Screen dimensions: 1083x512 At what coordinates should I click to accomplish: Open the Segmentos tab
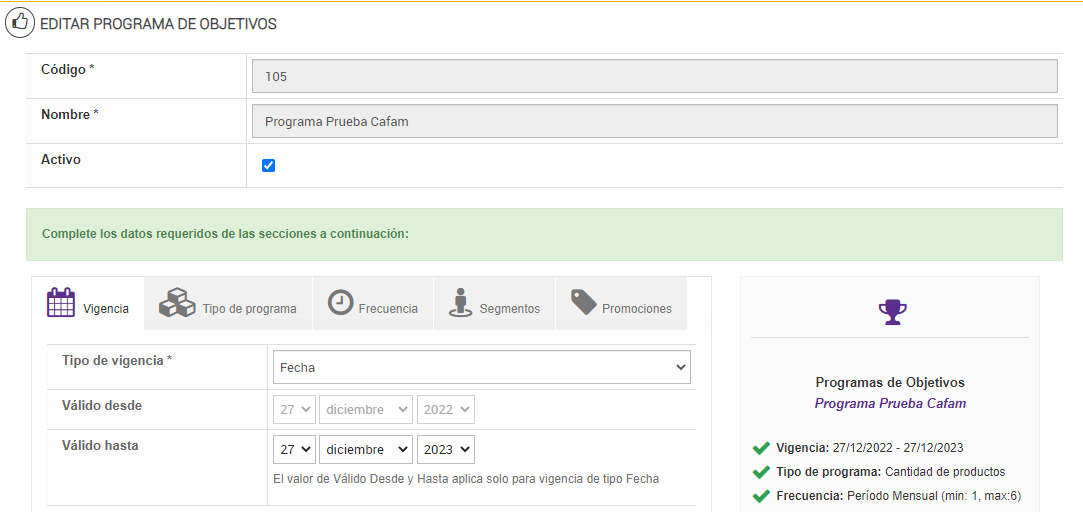pos(495,304)
